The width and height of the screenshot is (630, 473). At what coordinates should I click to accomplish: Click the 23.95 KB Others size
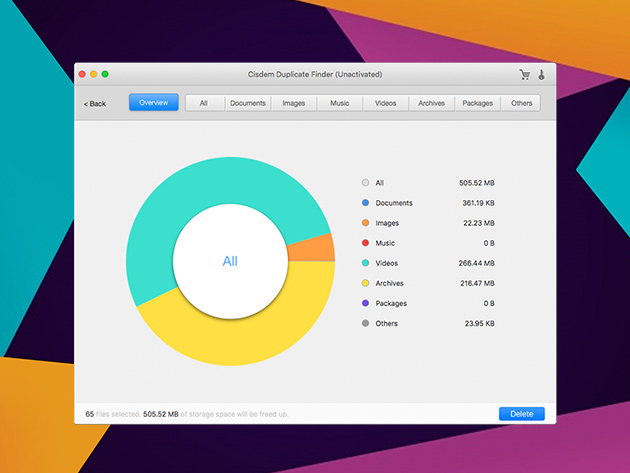pyautogui.click(x=479, y=324)
